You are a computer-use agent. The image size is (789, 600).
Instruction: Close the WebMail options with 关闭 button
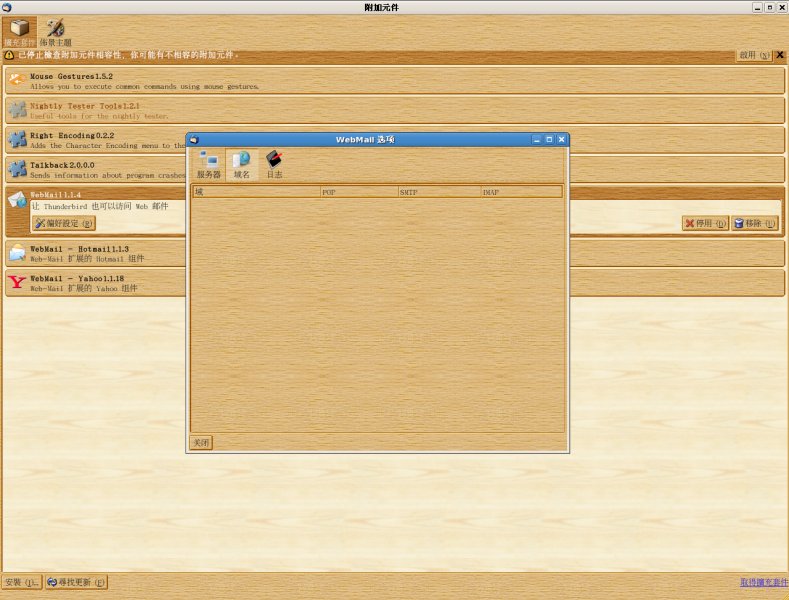(x=201, y=443)
